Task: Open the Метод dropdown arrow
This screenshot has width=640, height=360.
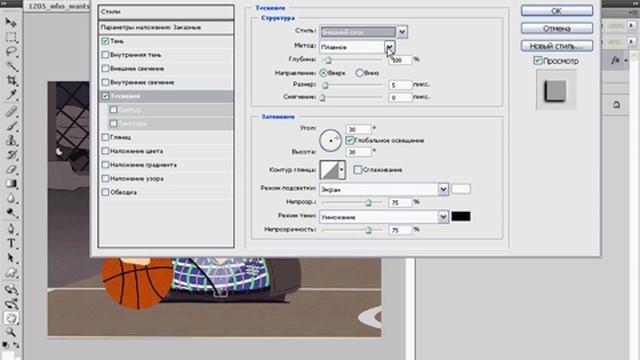Action: [x=390, y=47]
